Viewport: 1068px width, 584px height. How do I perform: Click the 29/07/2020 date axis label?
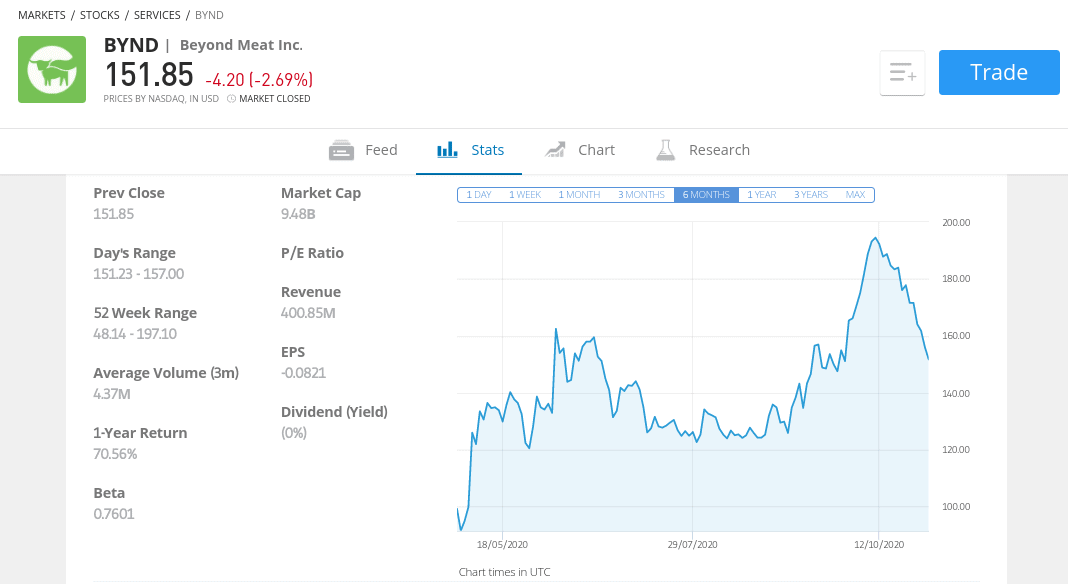pyautogui.click(x=692, y=544)
